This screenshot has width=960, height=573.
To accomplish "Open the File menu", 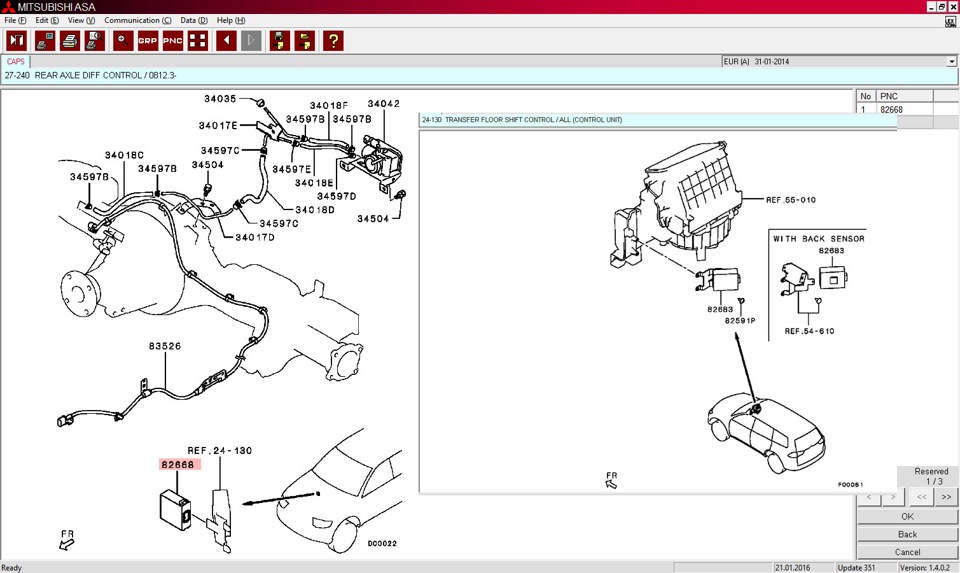I will [16, 20].
